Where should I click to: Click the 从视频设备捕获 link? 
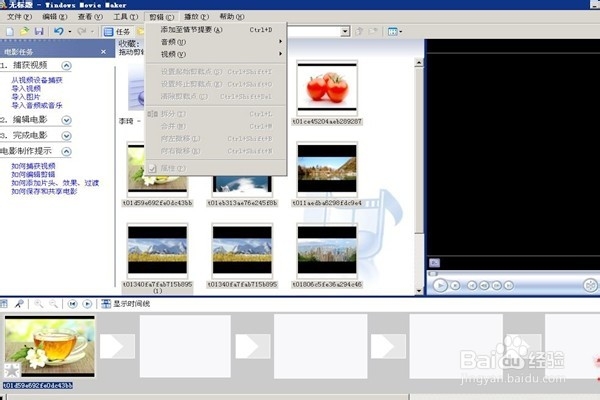tap(37, 80)
